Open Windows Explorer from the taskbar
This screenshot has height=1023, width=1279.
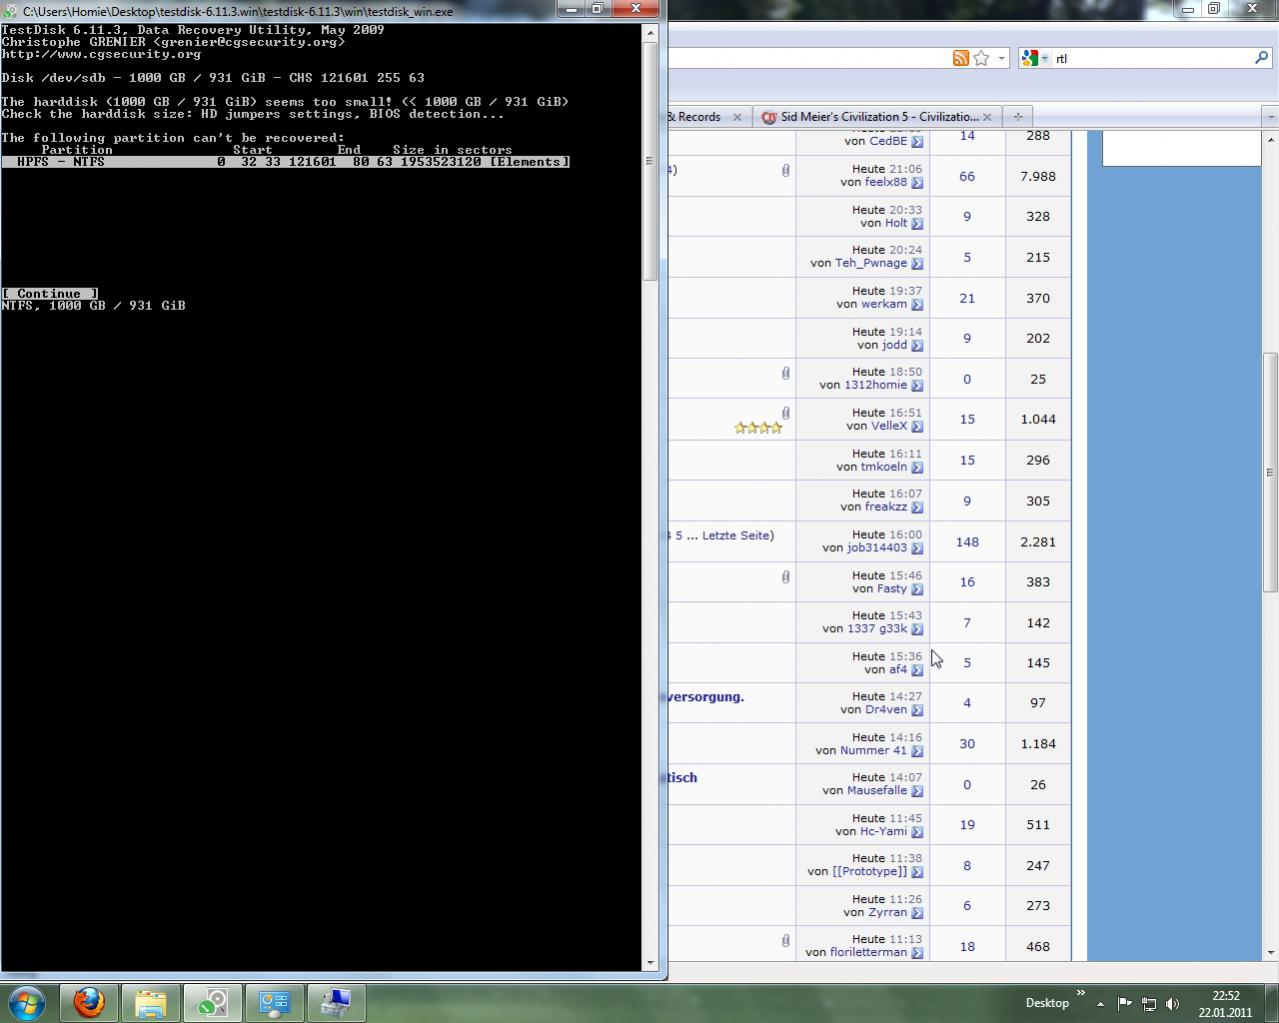coord(150,1002)
